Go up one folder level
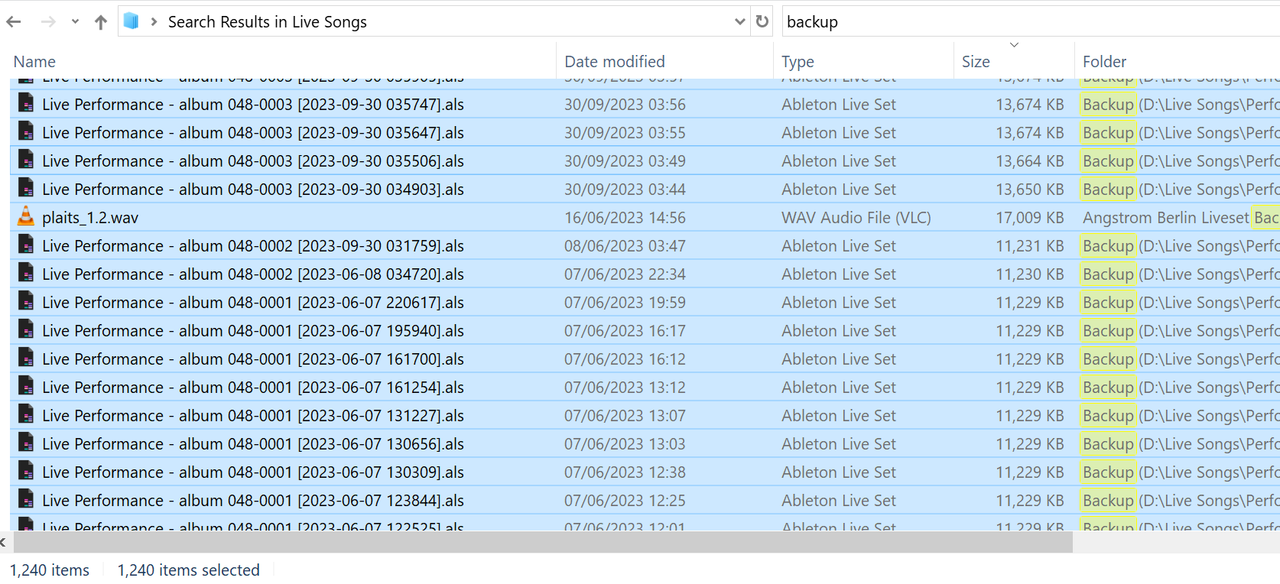Screen dimensions: 1280x584 click(x=100, y=21)
